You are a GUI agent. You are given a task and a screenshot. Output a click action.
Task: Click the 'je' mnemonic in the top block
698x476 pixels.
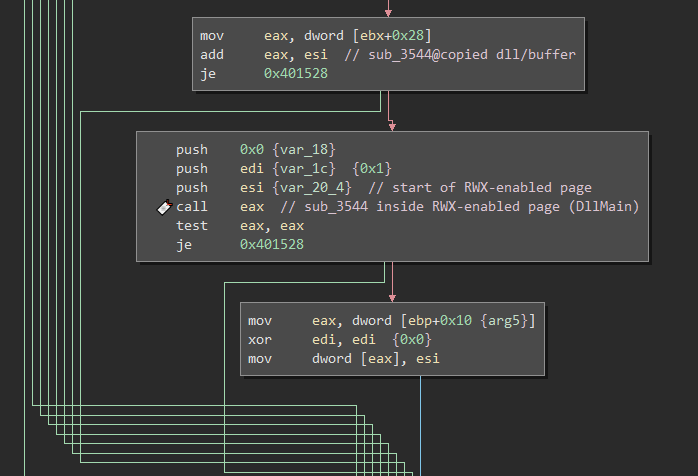208,73
